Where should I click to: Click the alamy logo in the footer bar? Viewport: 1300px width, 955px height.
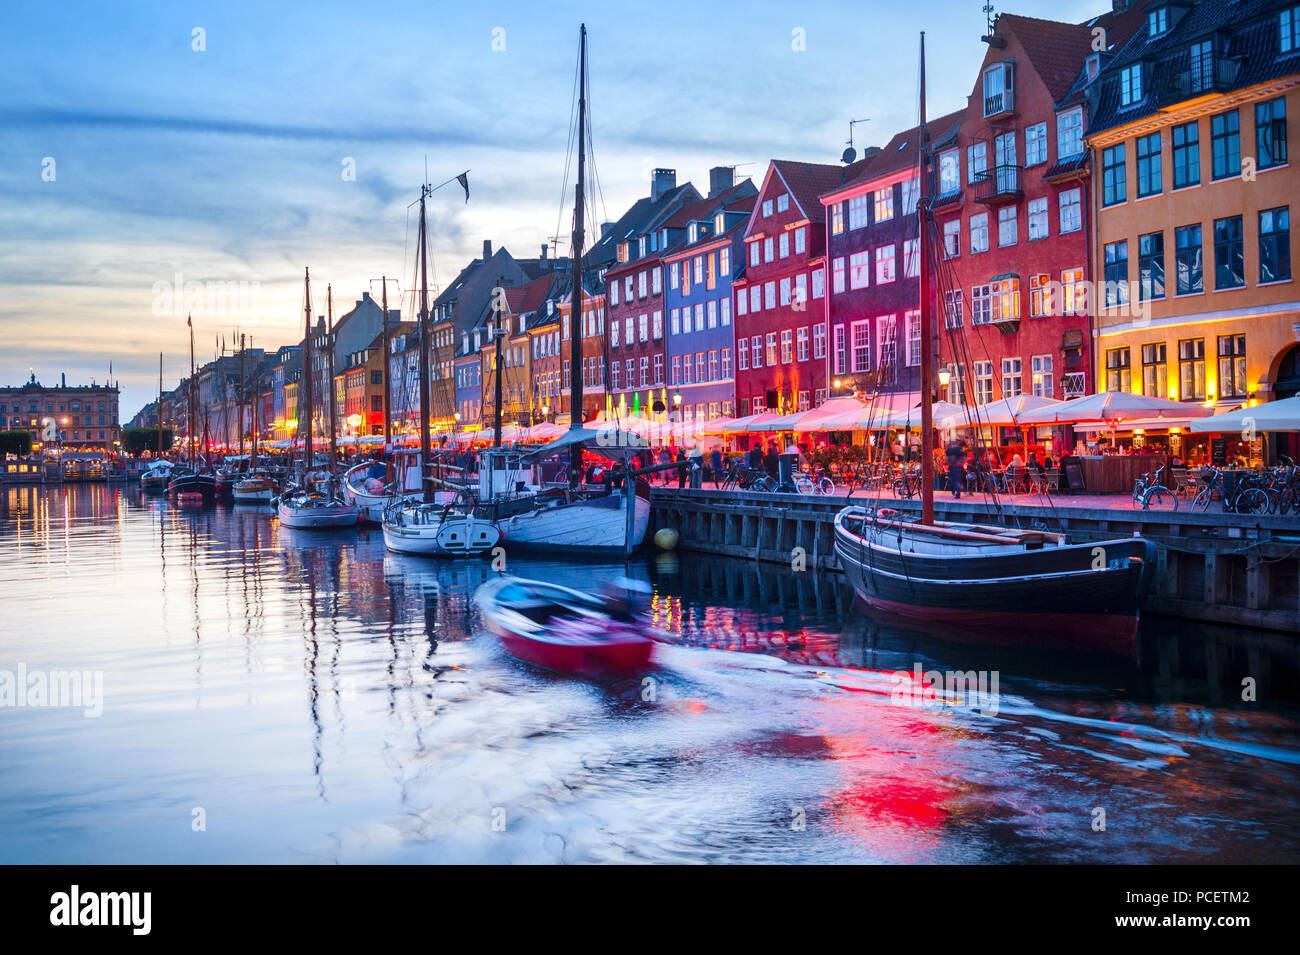[101, 910]
